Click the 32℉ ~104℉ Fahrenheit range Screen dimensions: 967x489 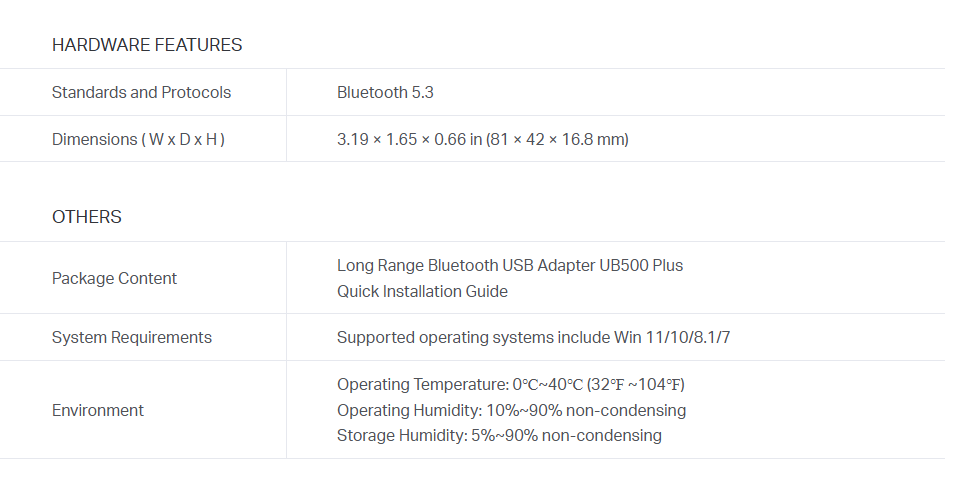pos(635,384)
